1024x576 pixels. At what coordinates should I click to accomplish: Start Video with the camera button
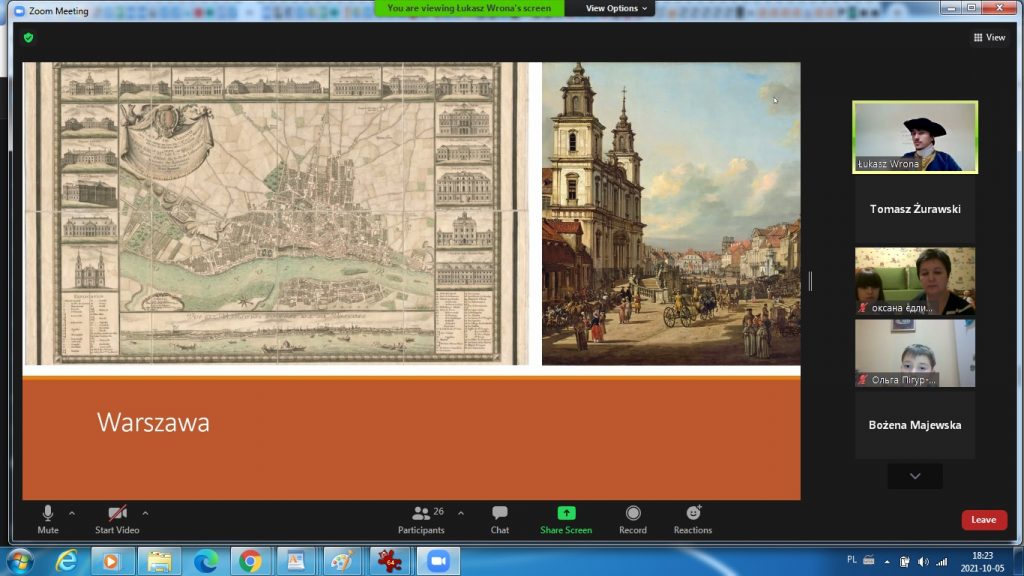click(117, 519)
